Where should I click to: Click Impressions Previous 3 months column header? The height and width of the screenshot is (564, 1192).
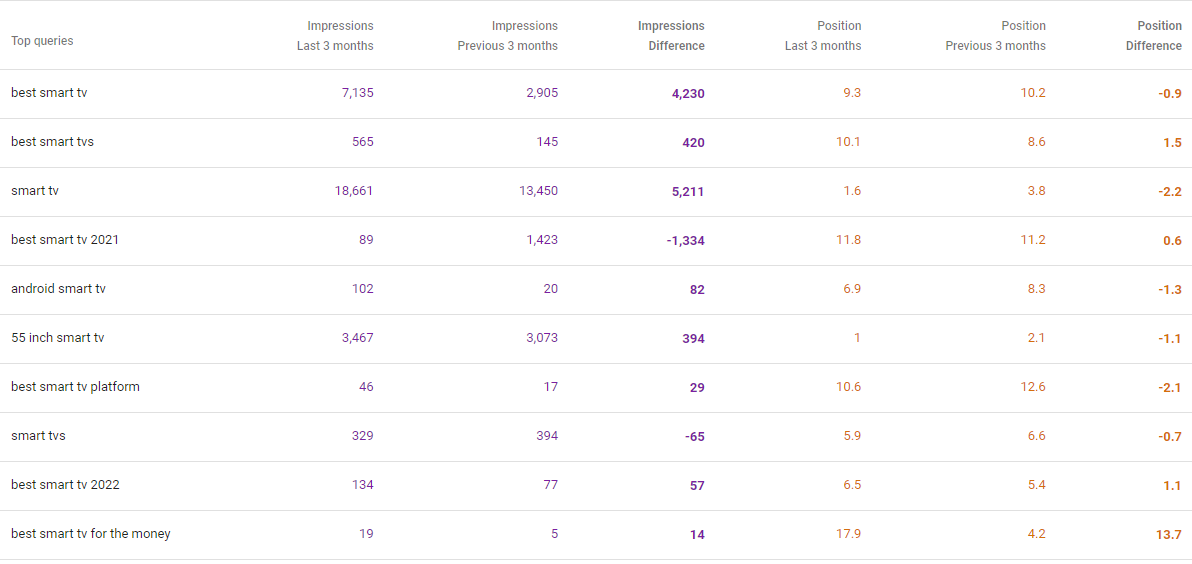point(508,36)
